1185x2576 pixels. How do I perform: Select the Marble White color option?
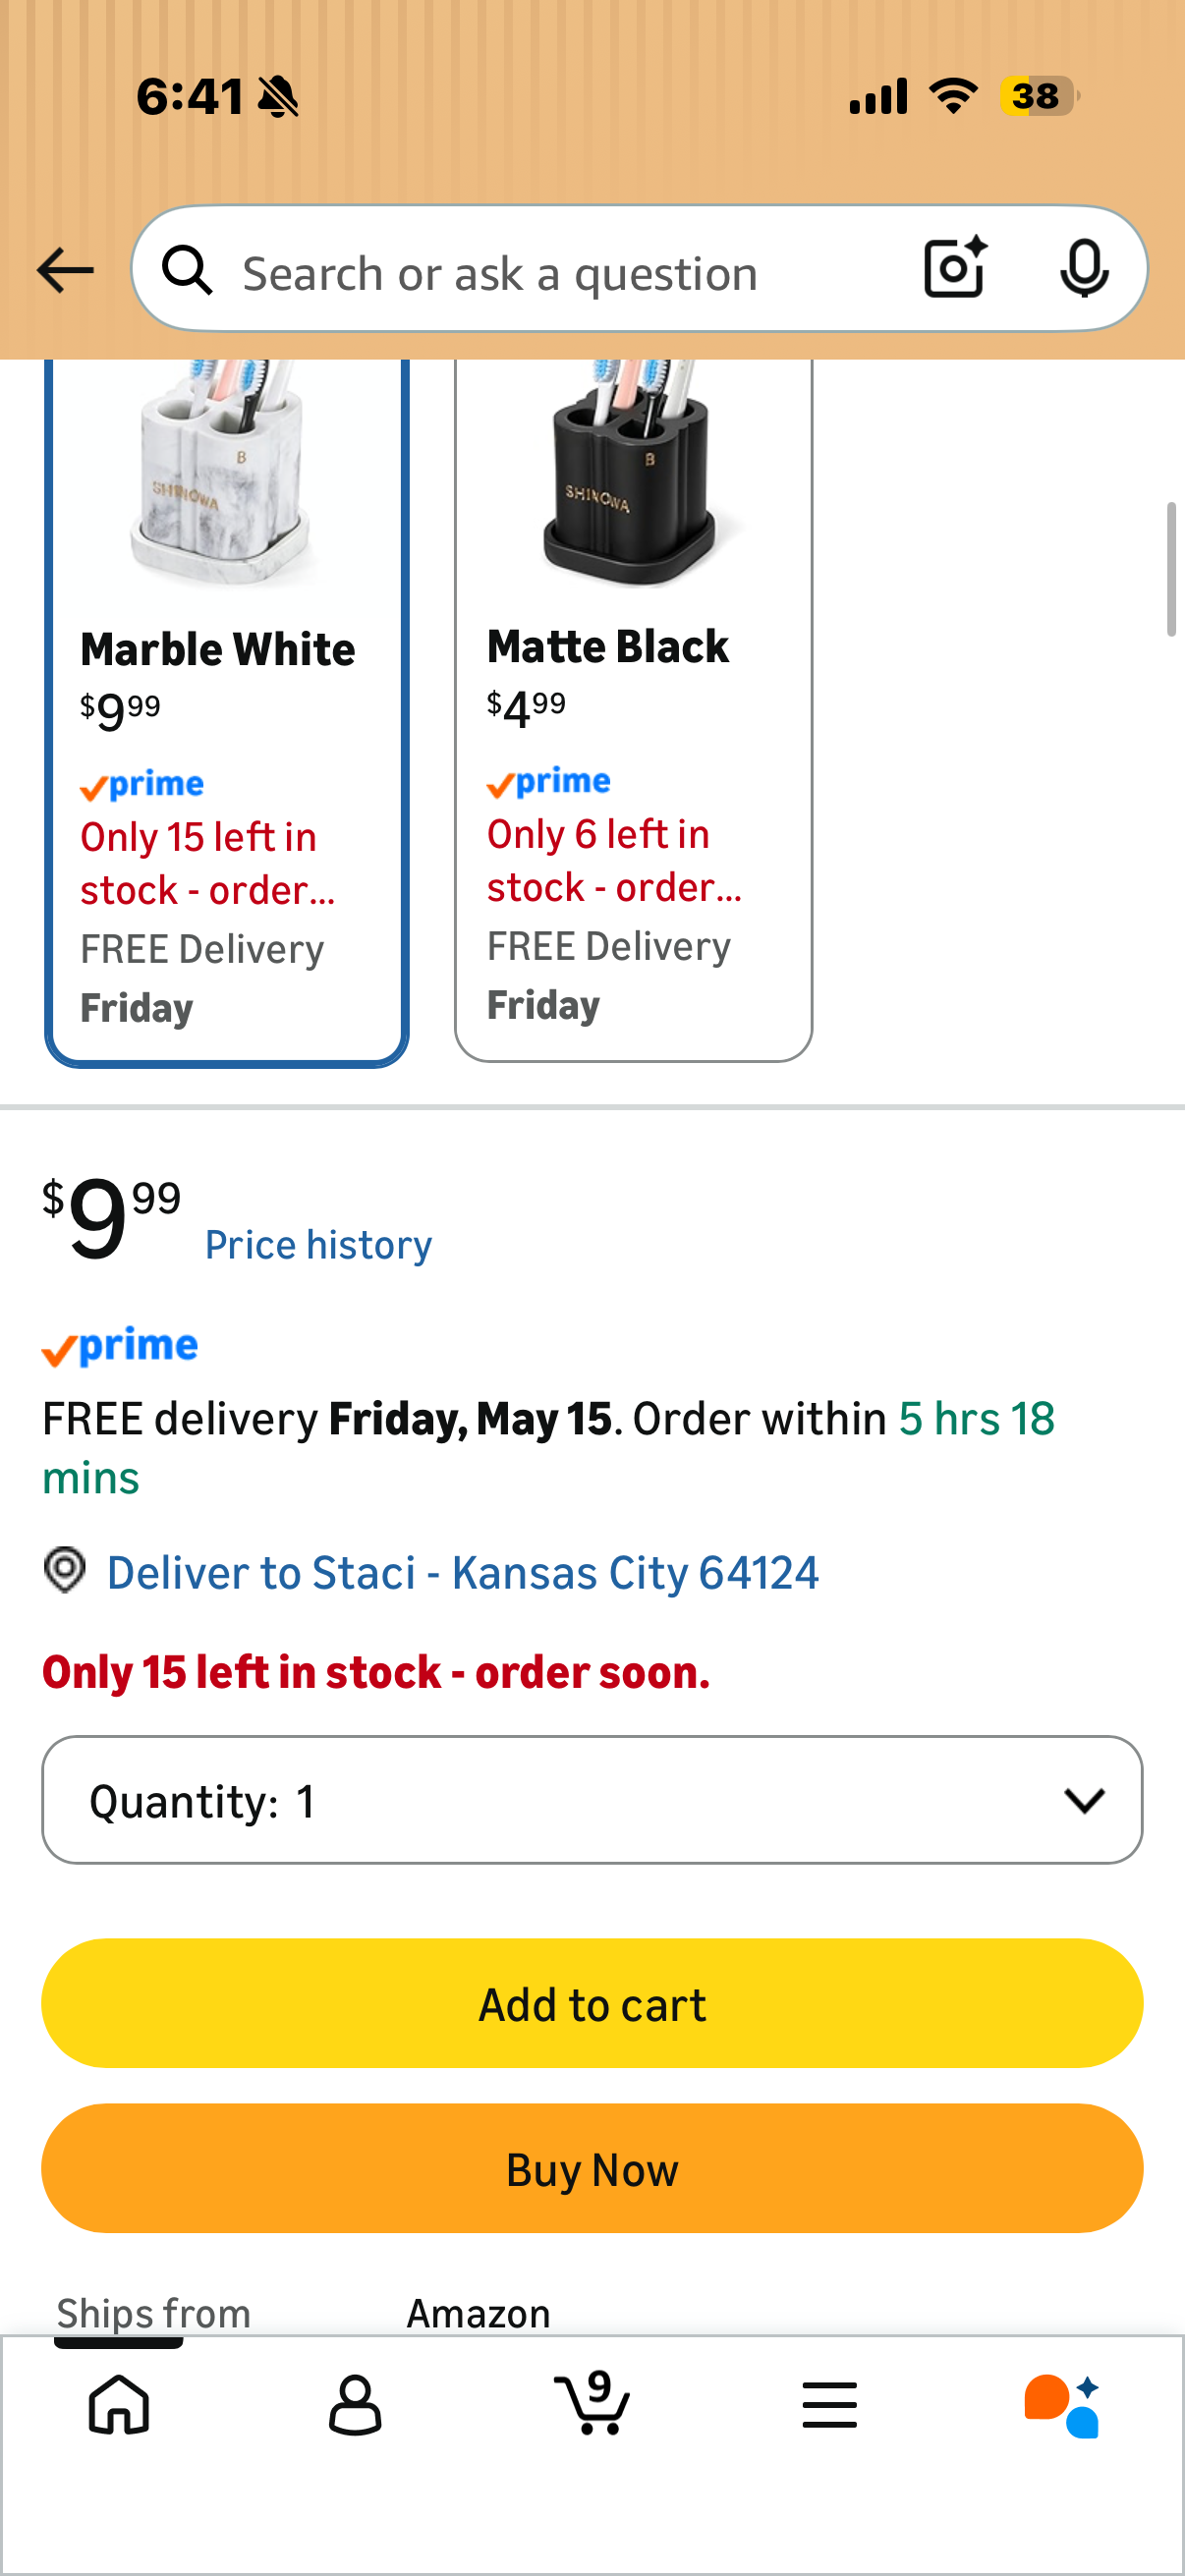click(226, 712)
